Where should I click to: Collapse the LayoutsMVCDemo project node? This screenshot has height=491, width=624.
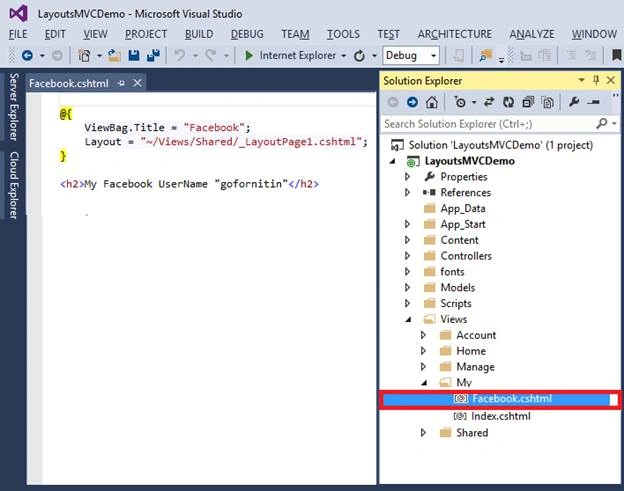(x=392, y=161)
